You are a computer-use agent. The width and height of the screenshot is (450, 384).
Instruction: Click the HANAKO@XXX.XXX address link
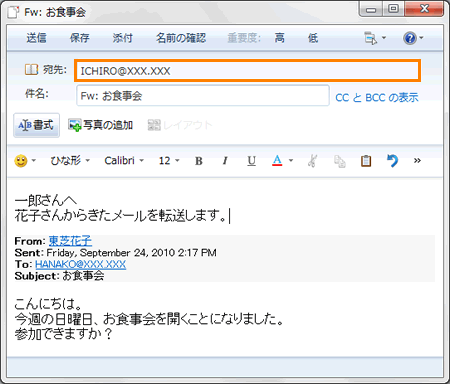click(80, 264)
